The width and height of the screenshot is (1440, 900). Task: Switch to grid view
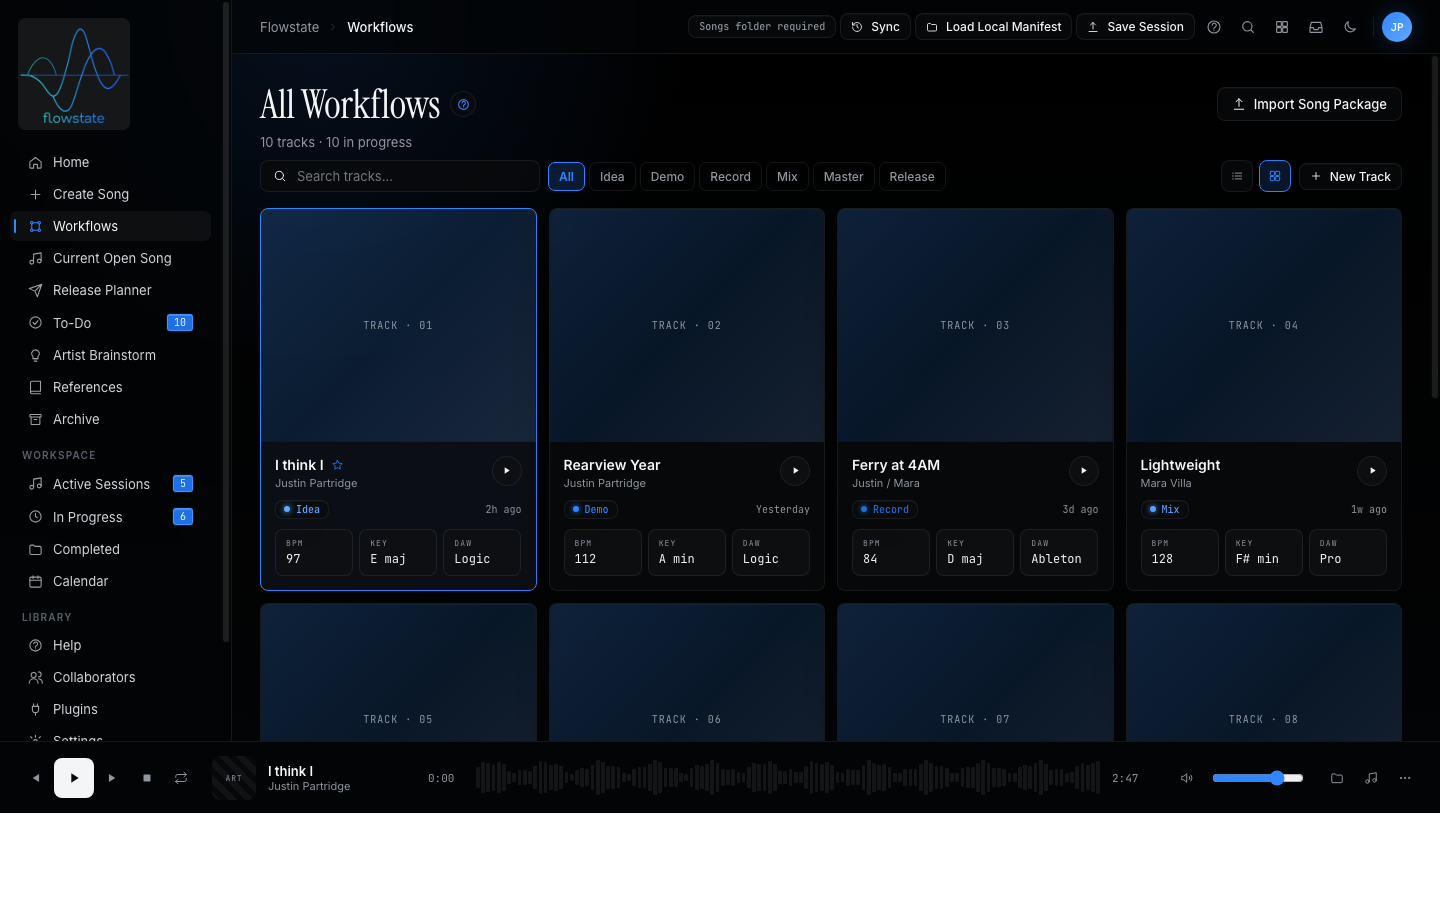[x=1275, y=176]
